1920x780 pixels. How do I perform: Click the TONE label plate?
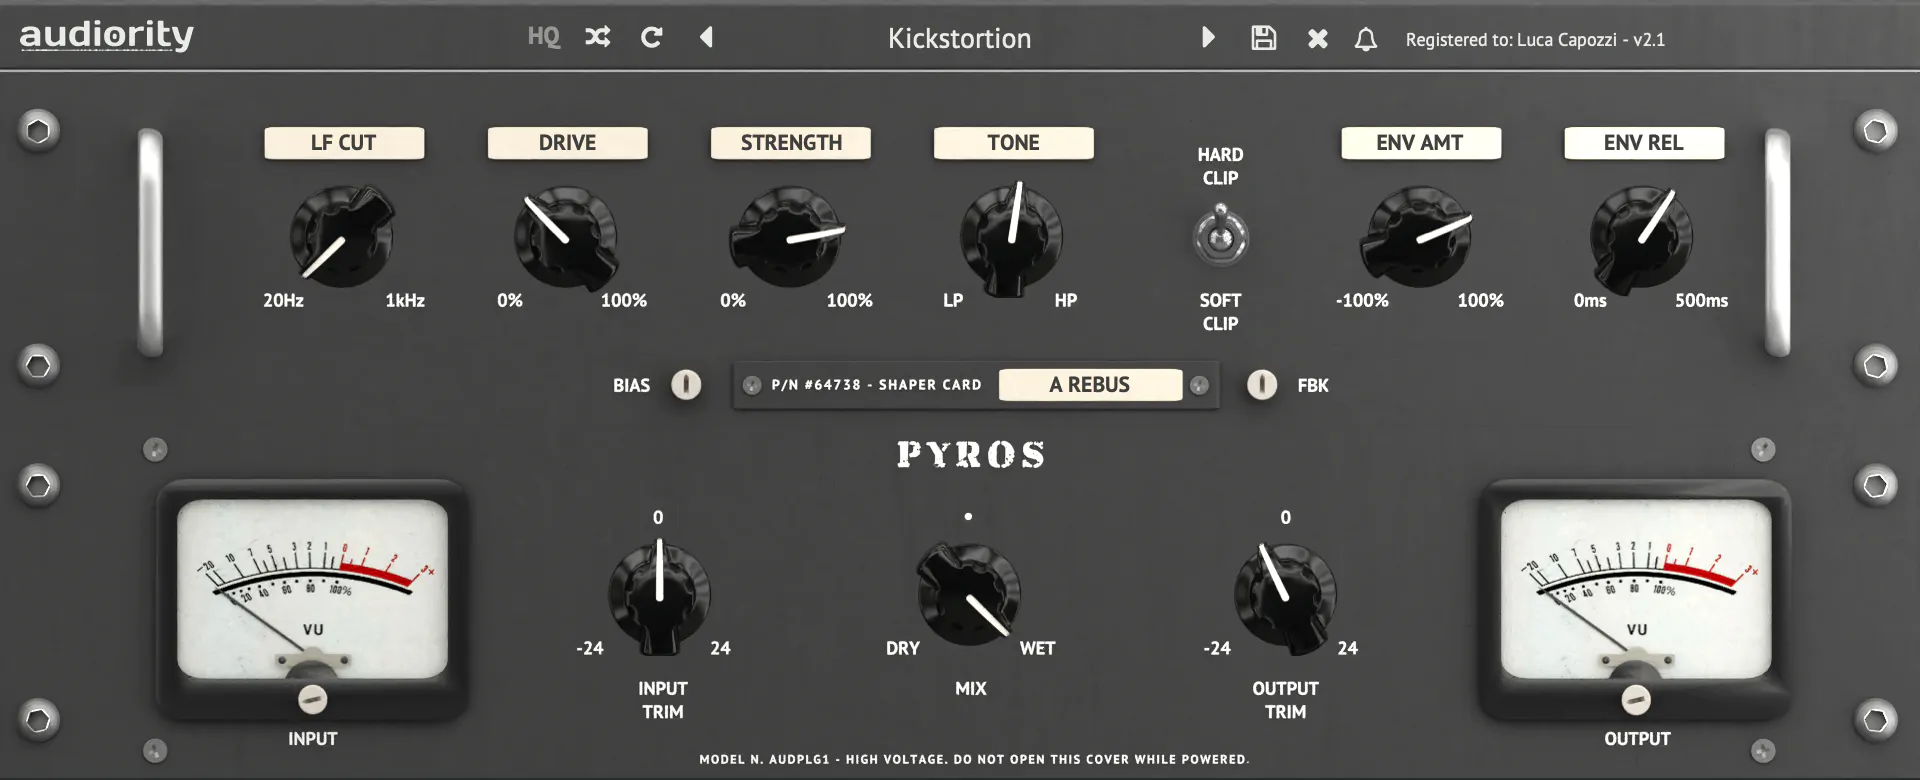1013,143
